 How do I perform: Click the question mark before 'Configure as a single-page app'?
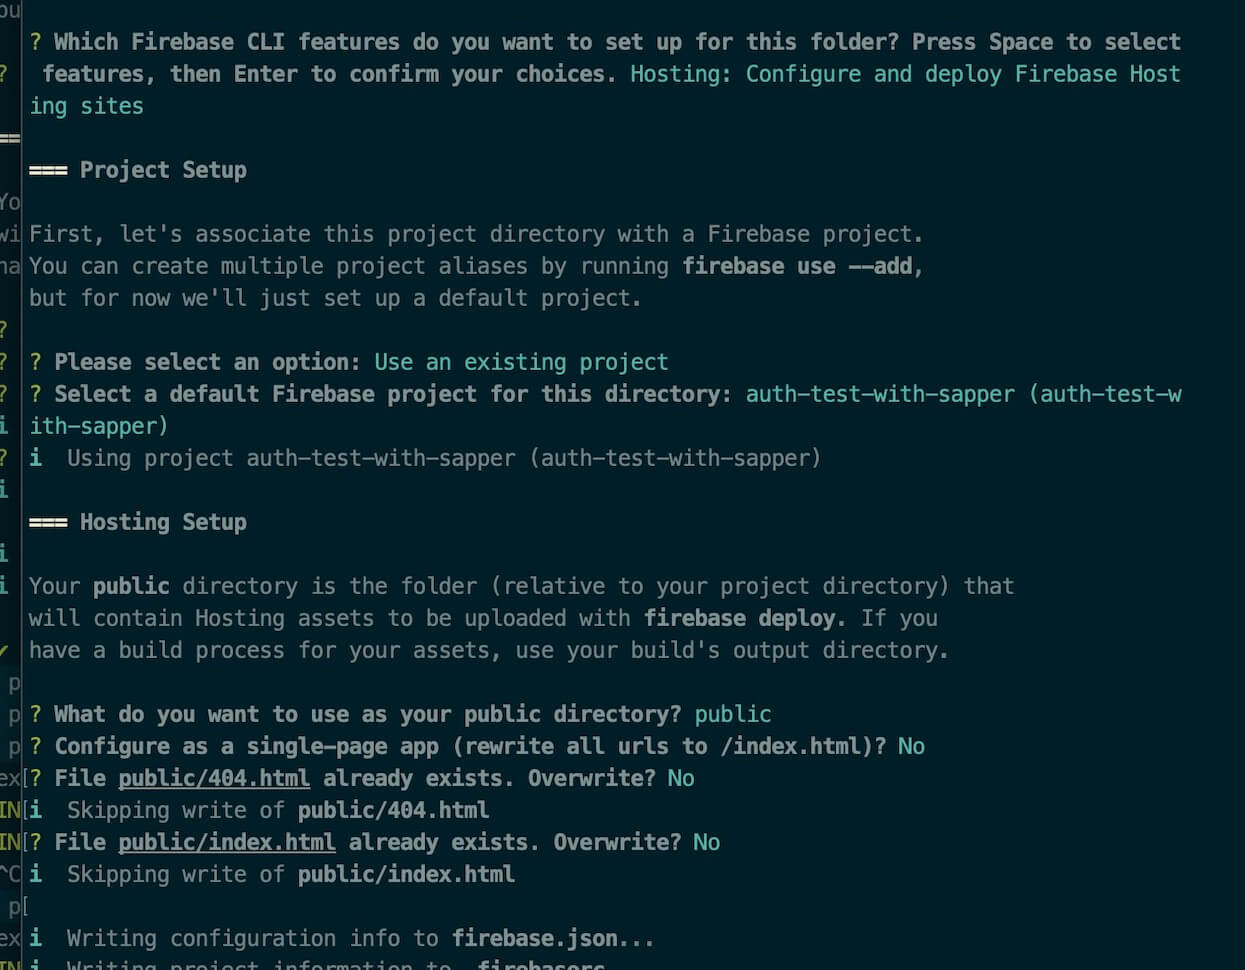(36, 746)
